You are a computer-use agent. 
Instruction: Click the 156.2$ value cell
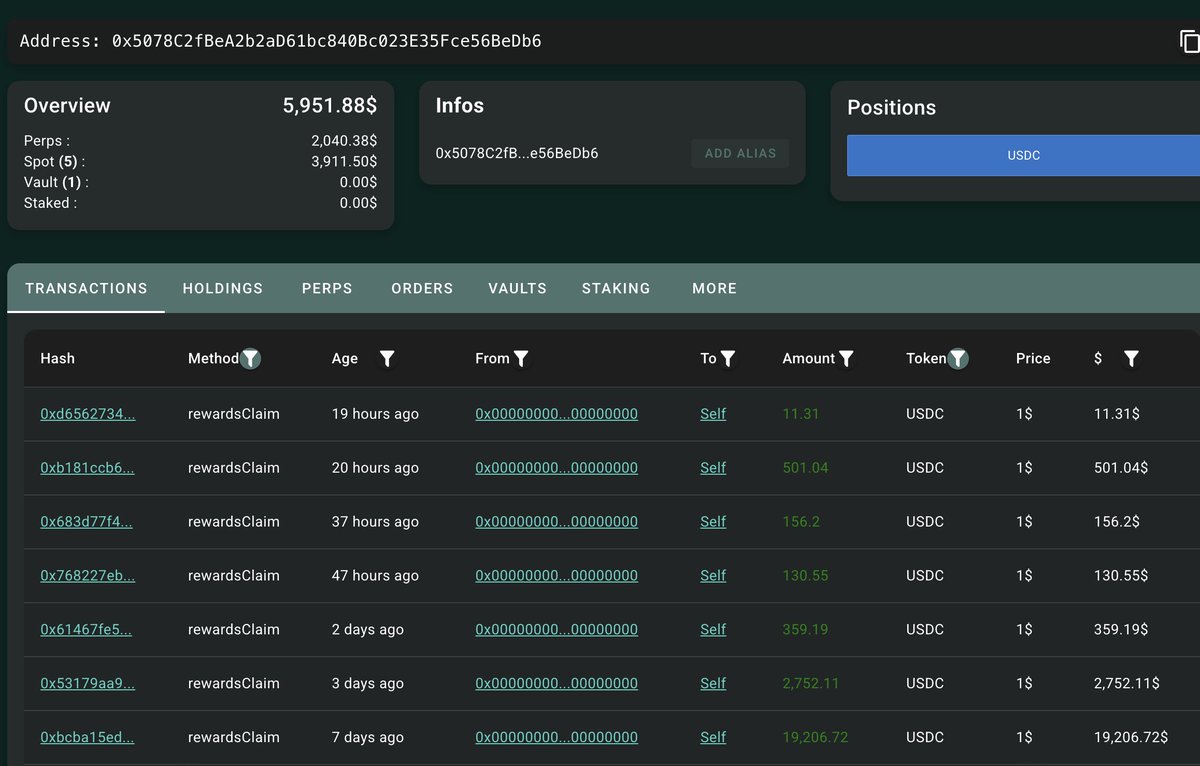tap(1117, 522)
